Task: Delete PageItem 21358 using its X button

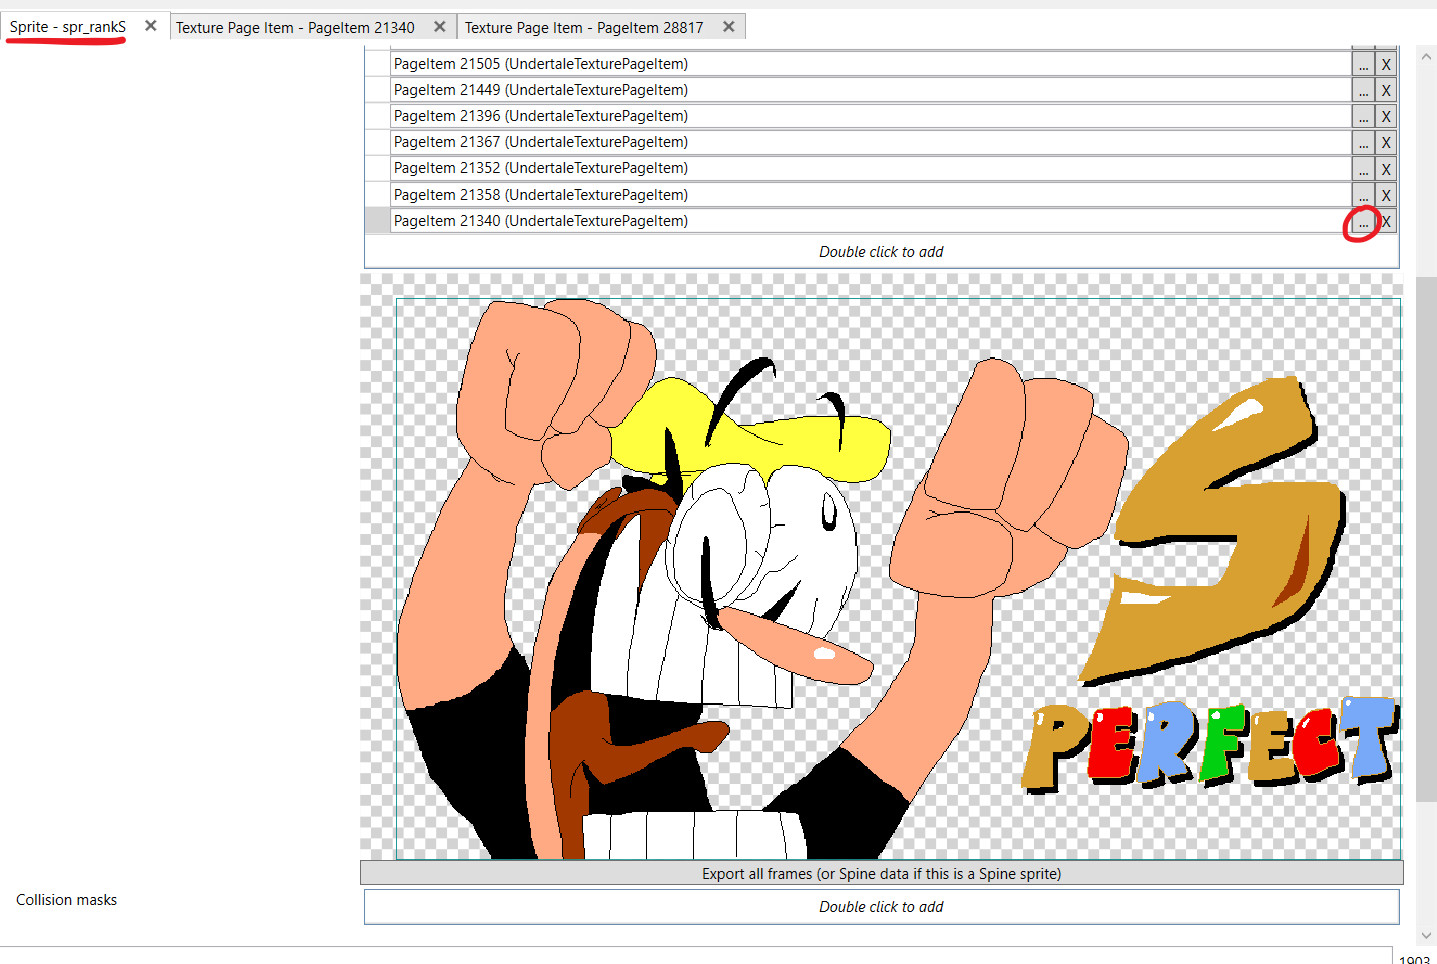Action: (1386, 195)
